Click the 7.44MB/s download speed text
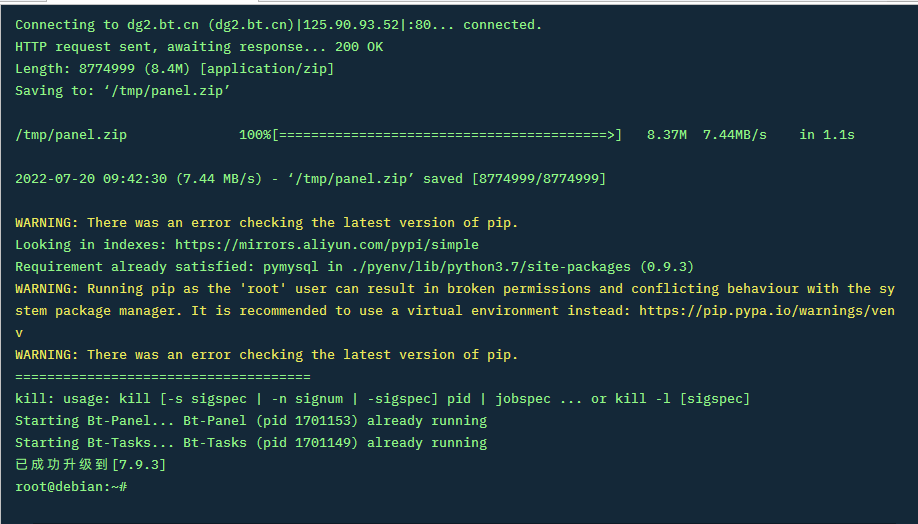This screenshot has height=524, width=918. coord(734,135)
